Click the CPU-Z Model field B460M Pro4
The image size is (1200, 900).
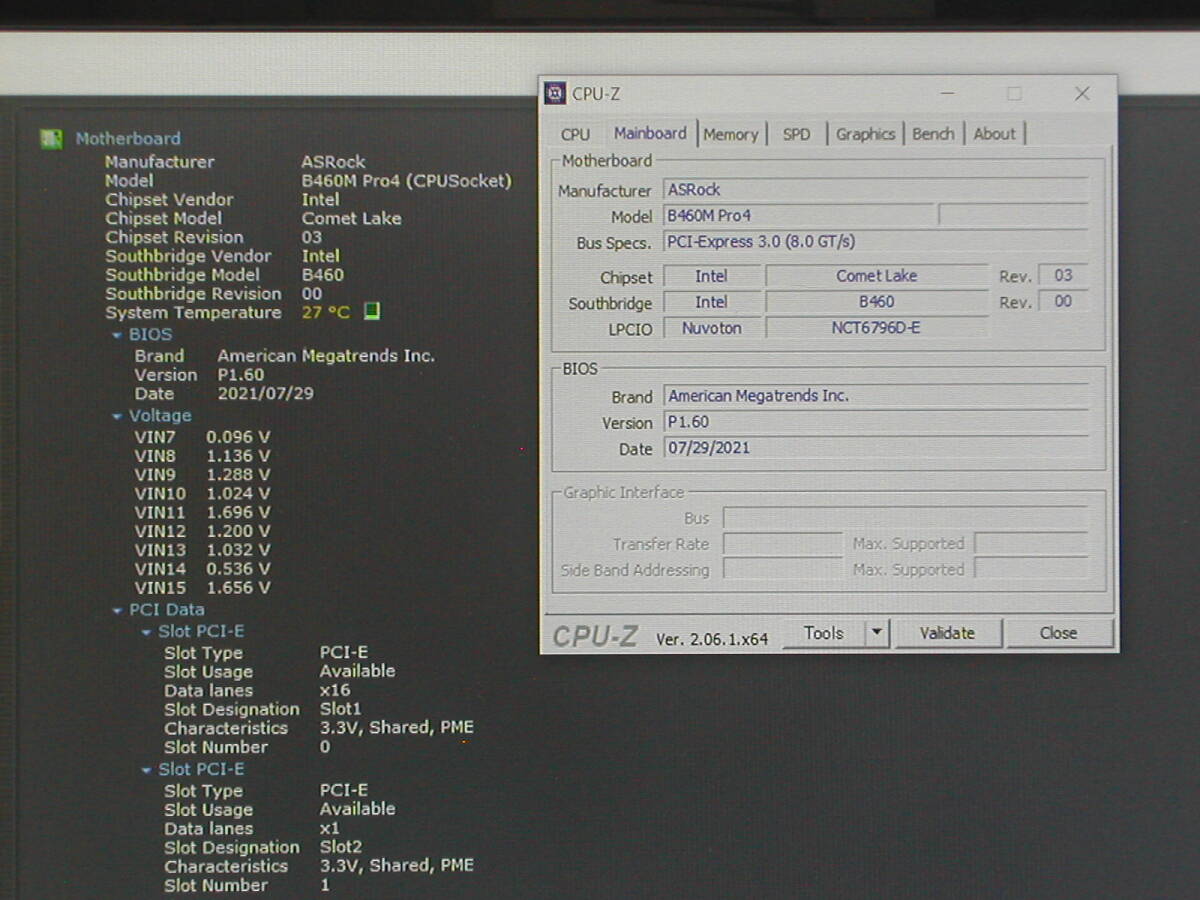point(800,216)
